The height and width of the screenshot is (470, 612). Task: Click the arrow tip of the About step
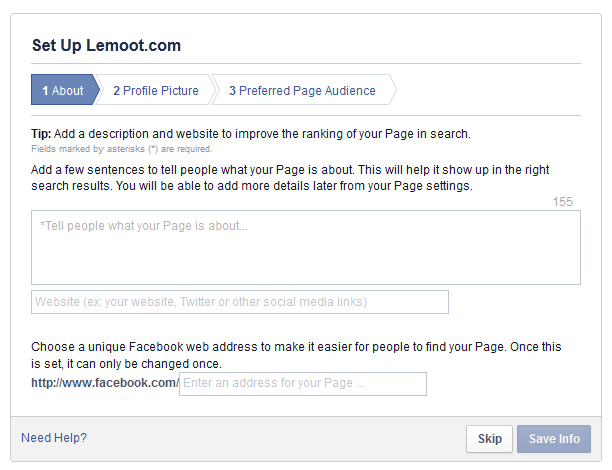pos(96,90)
